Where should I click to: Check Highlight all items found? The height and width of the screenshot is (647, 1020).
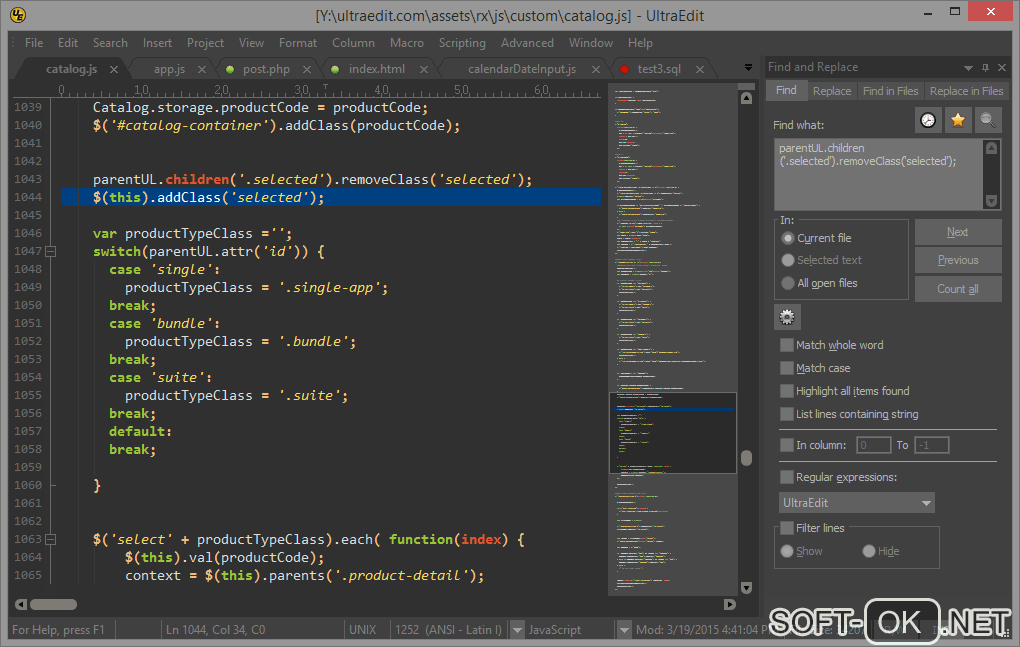[787, 391]
